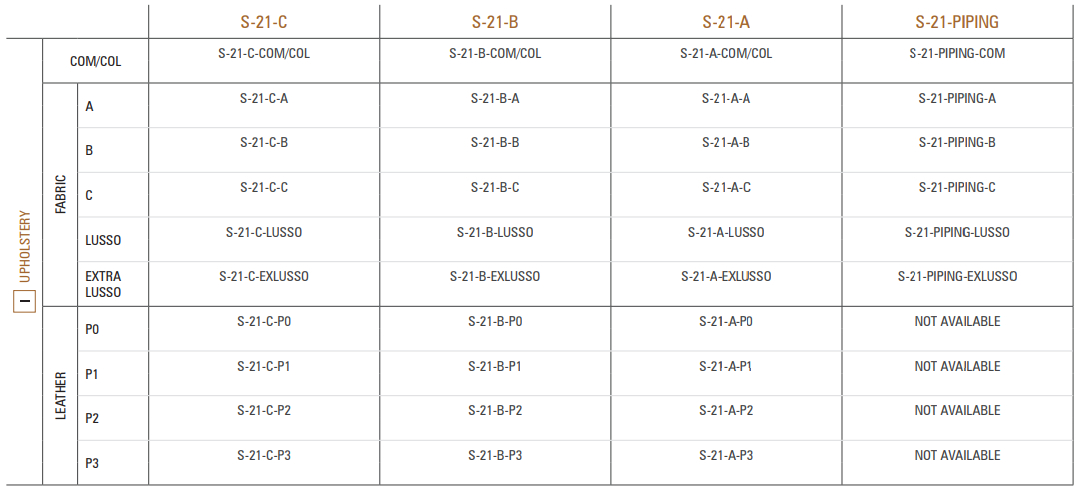
Task: Choose the S-21-PIPING-COM code
Action: [957, 54]
